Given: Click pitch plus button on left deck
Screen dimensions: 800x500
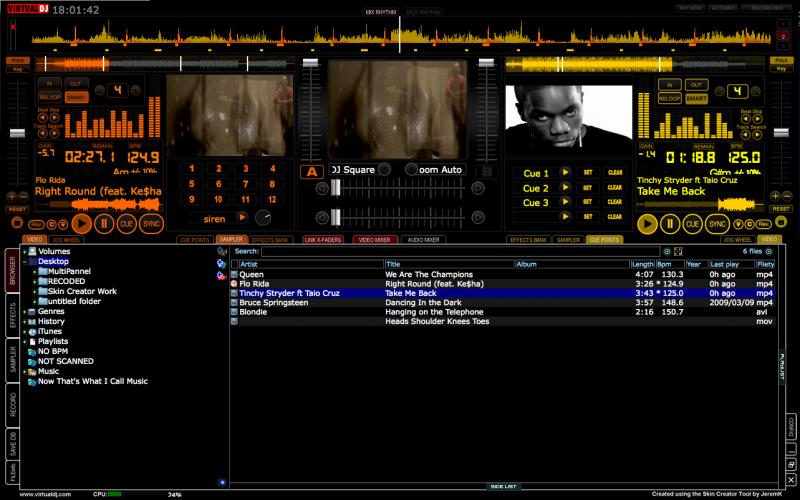Looking at the screenshot, I should [11, 196].
